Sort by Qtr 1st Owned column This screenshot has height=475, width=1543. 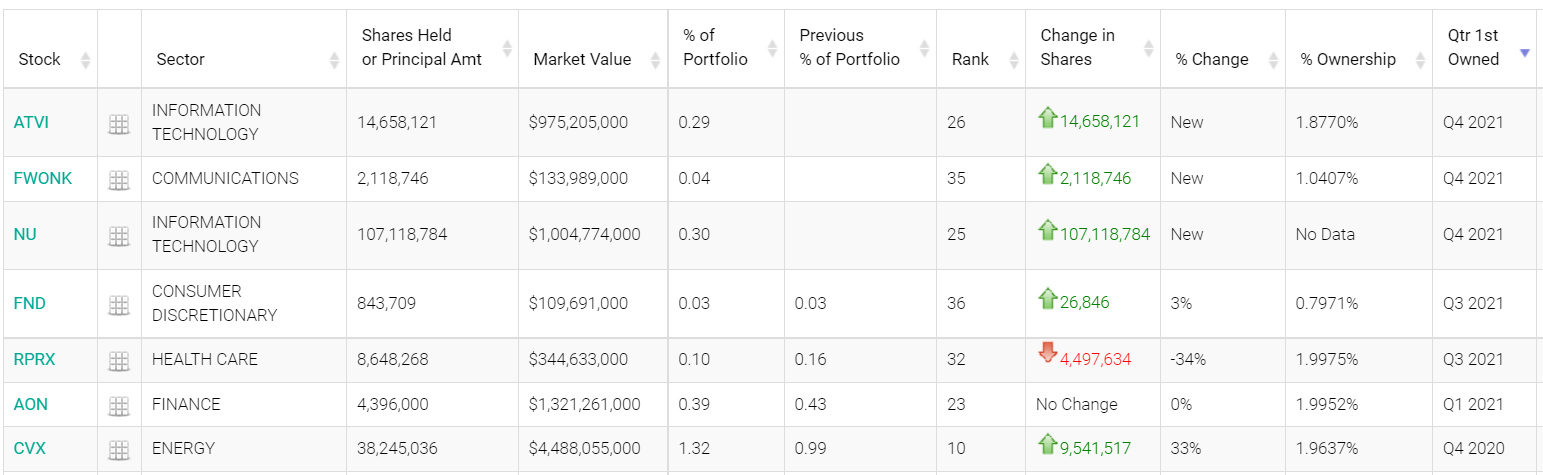[x=1473, y=48]
